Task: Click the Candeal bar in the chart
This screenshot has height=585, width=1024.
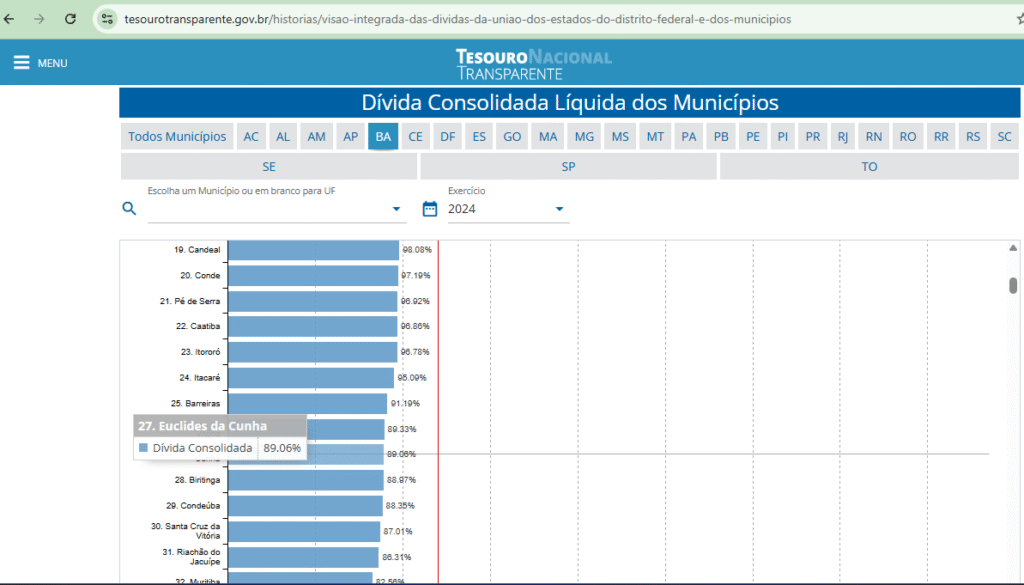Action: coord(313,250)
